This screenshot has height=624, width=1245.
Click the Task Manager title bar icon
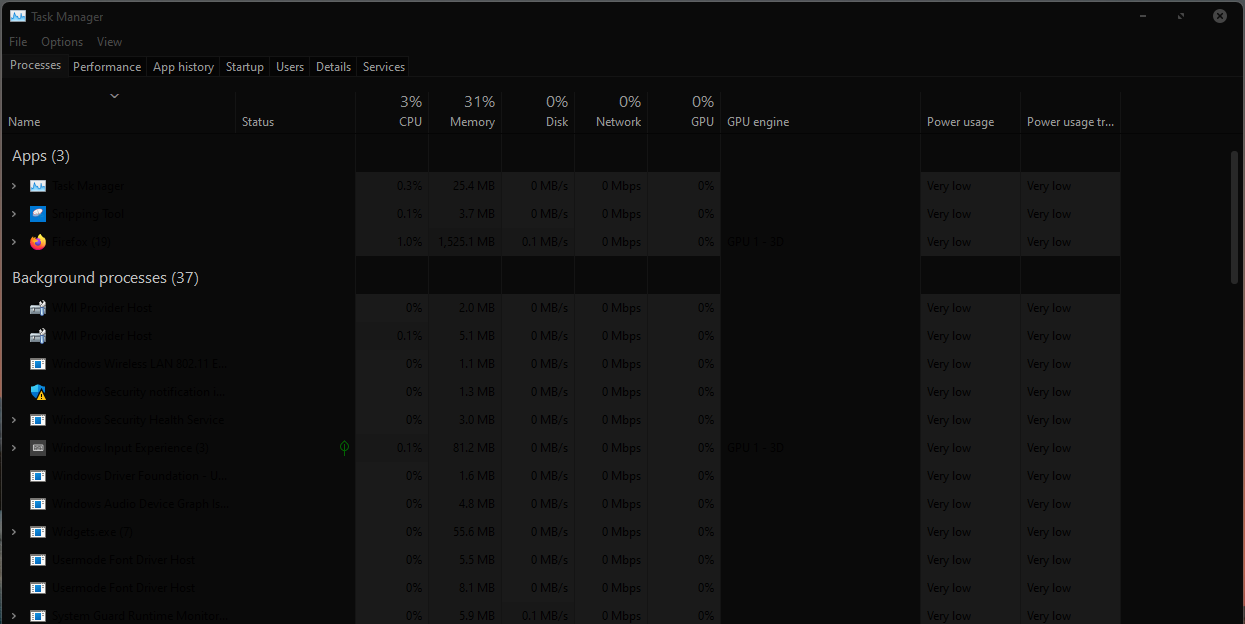[x=16, y=16]
